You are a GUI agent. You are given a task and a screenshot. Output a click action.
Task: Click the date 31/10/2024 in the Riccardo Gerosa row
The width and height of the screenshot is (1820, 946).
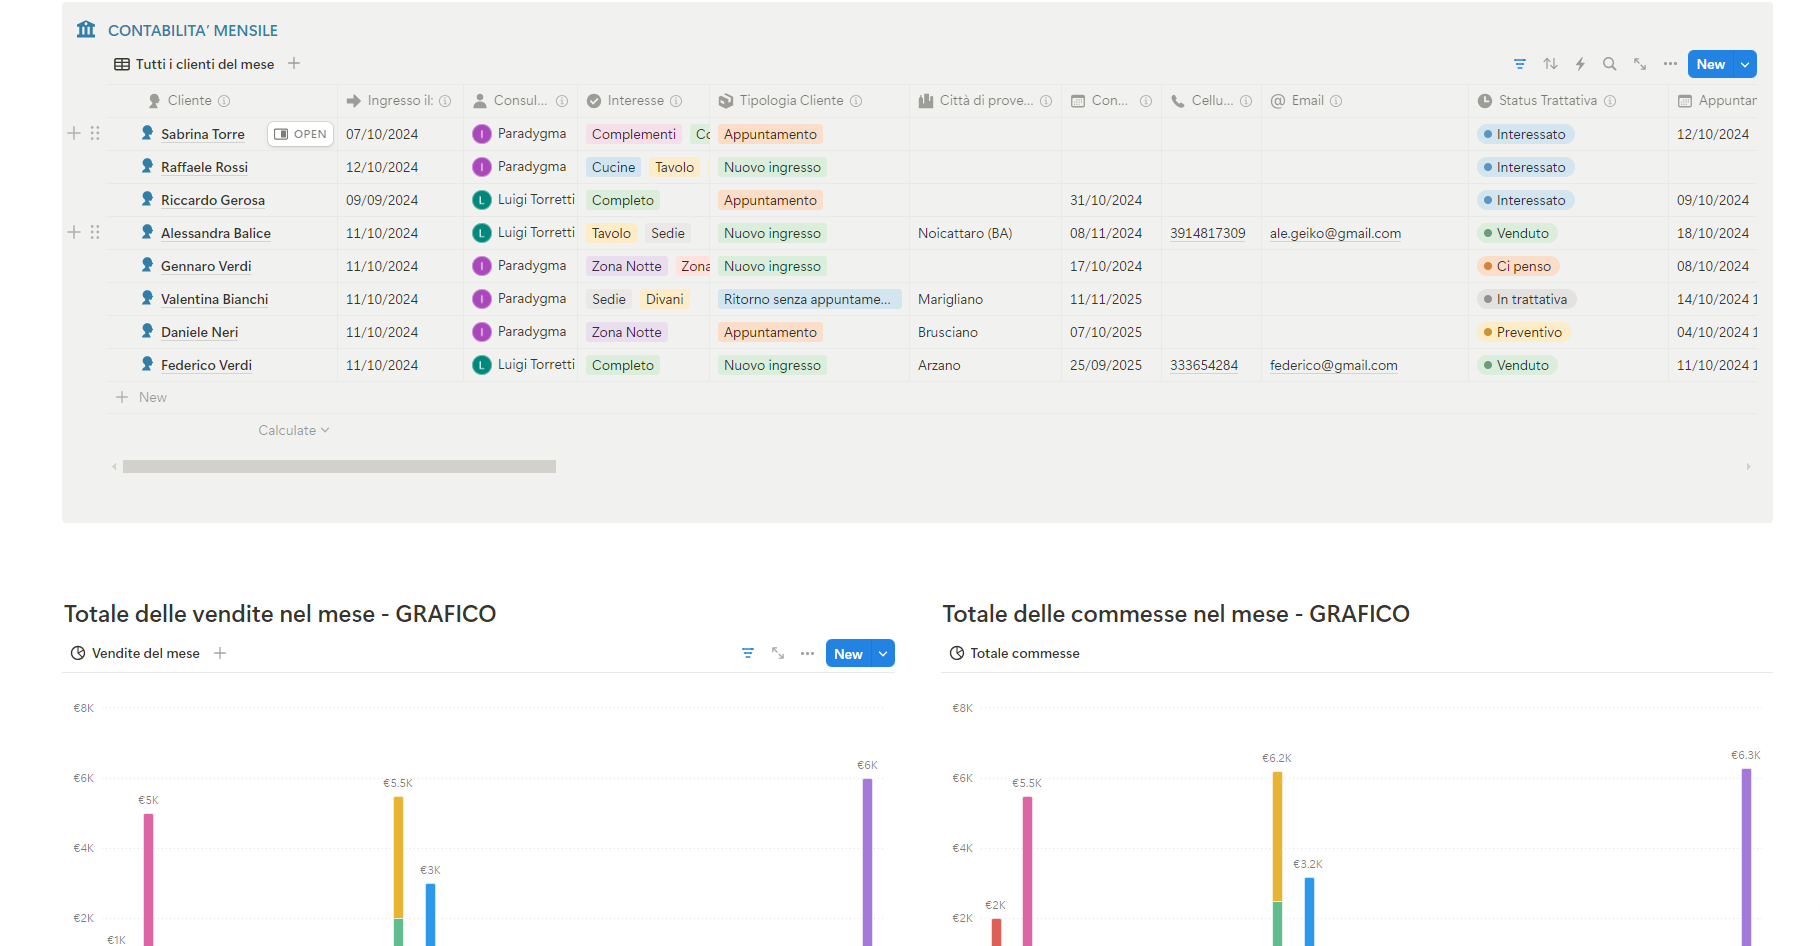(x=1106, y=200)
